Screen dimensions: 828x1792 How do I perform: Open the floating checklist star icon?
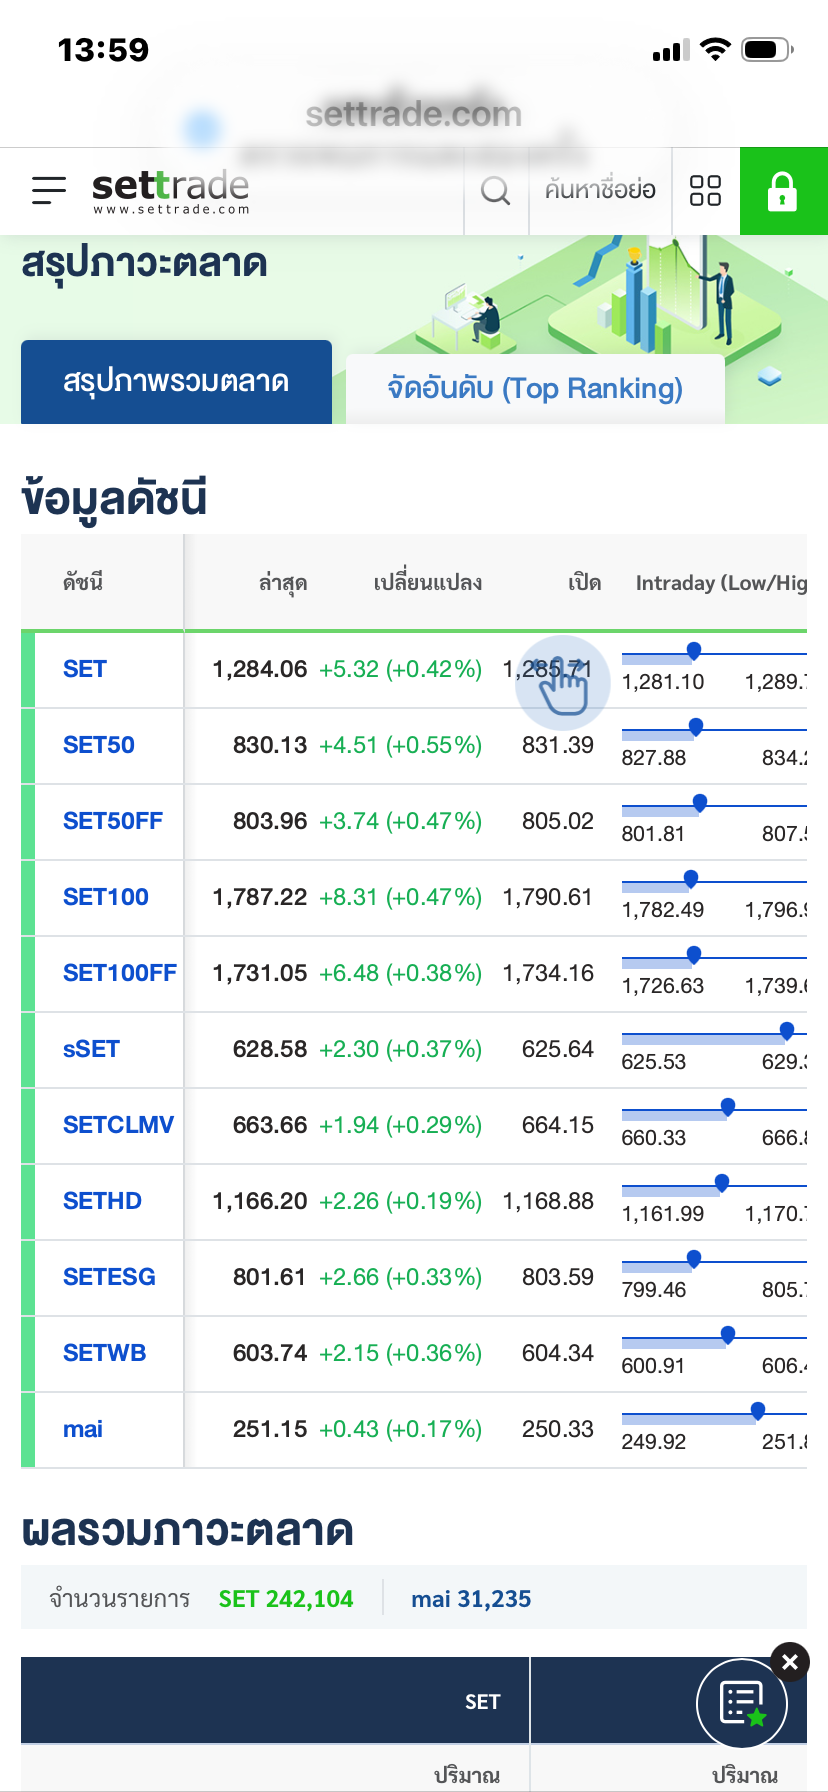[x=742, y=1703]
